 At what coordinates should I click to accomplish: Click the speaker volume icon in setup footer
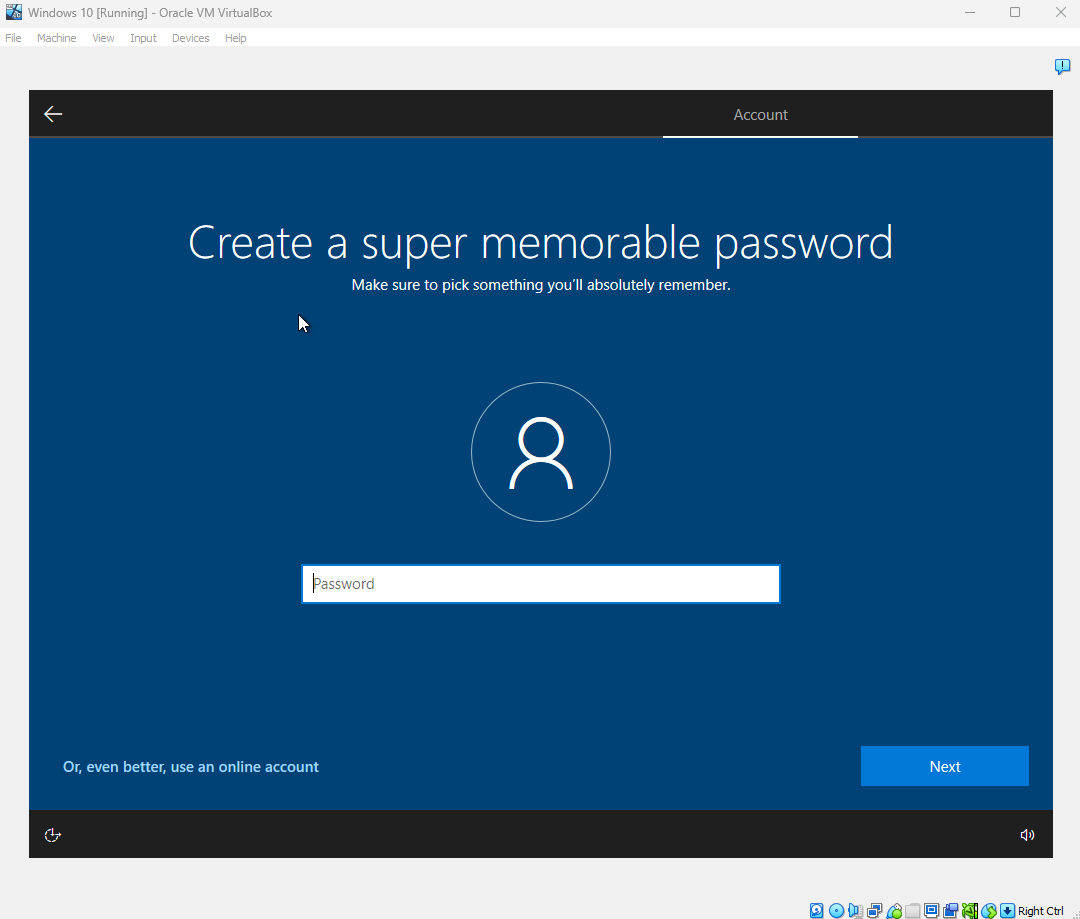tap(1027, 835)
